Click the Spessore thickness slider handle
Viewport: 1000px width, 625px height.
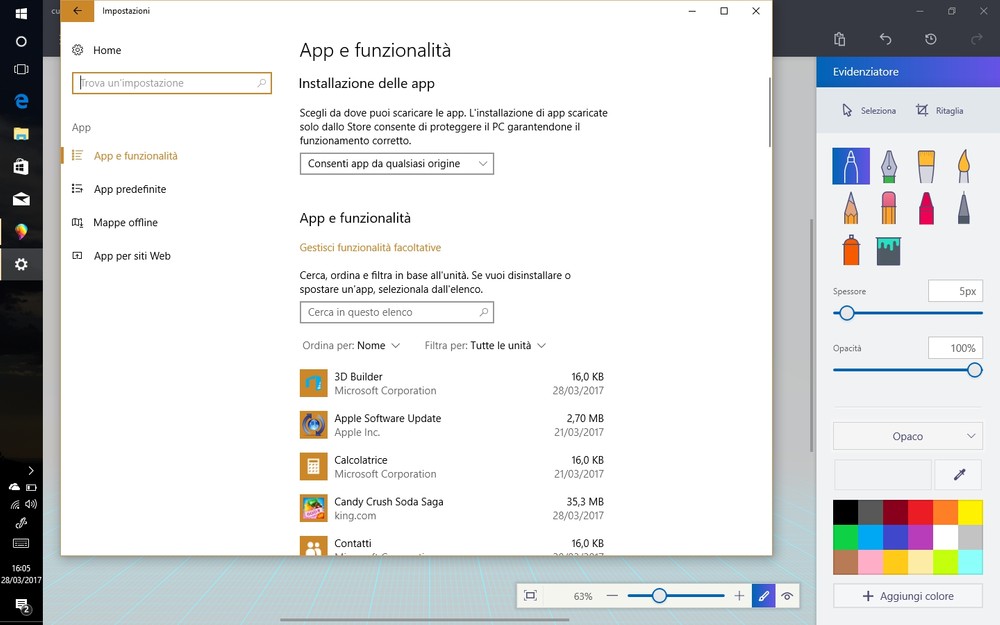coord(846,313)
